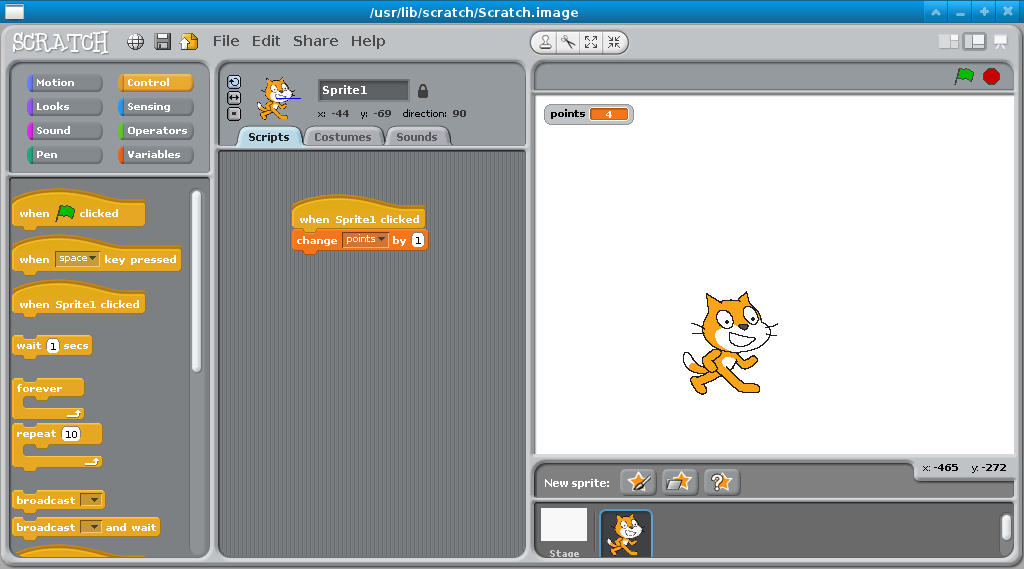
Task: Open points variable dropdown in change block
Action: tap(365, 240)
